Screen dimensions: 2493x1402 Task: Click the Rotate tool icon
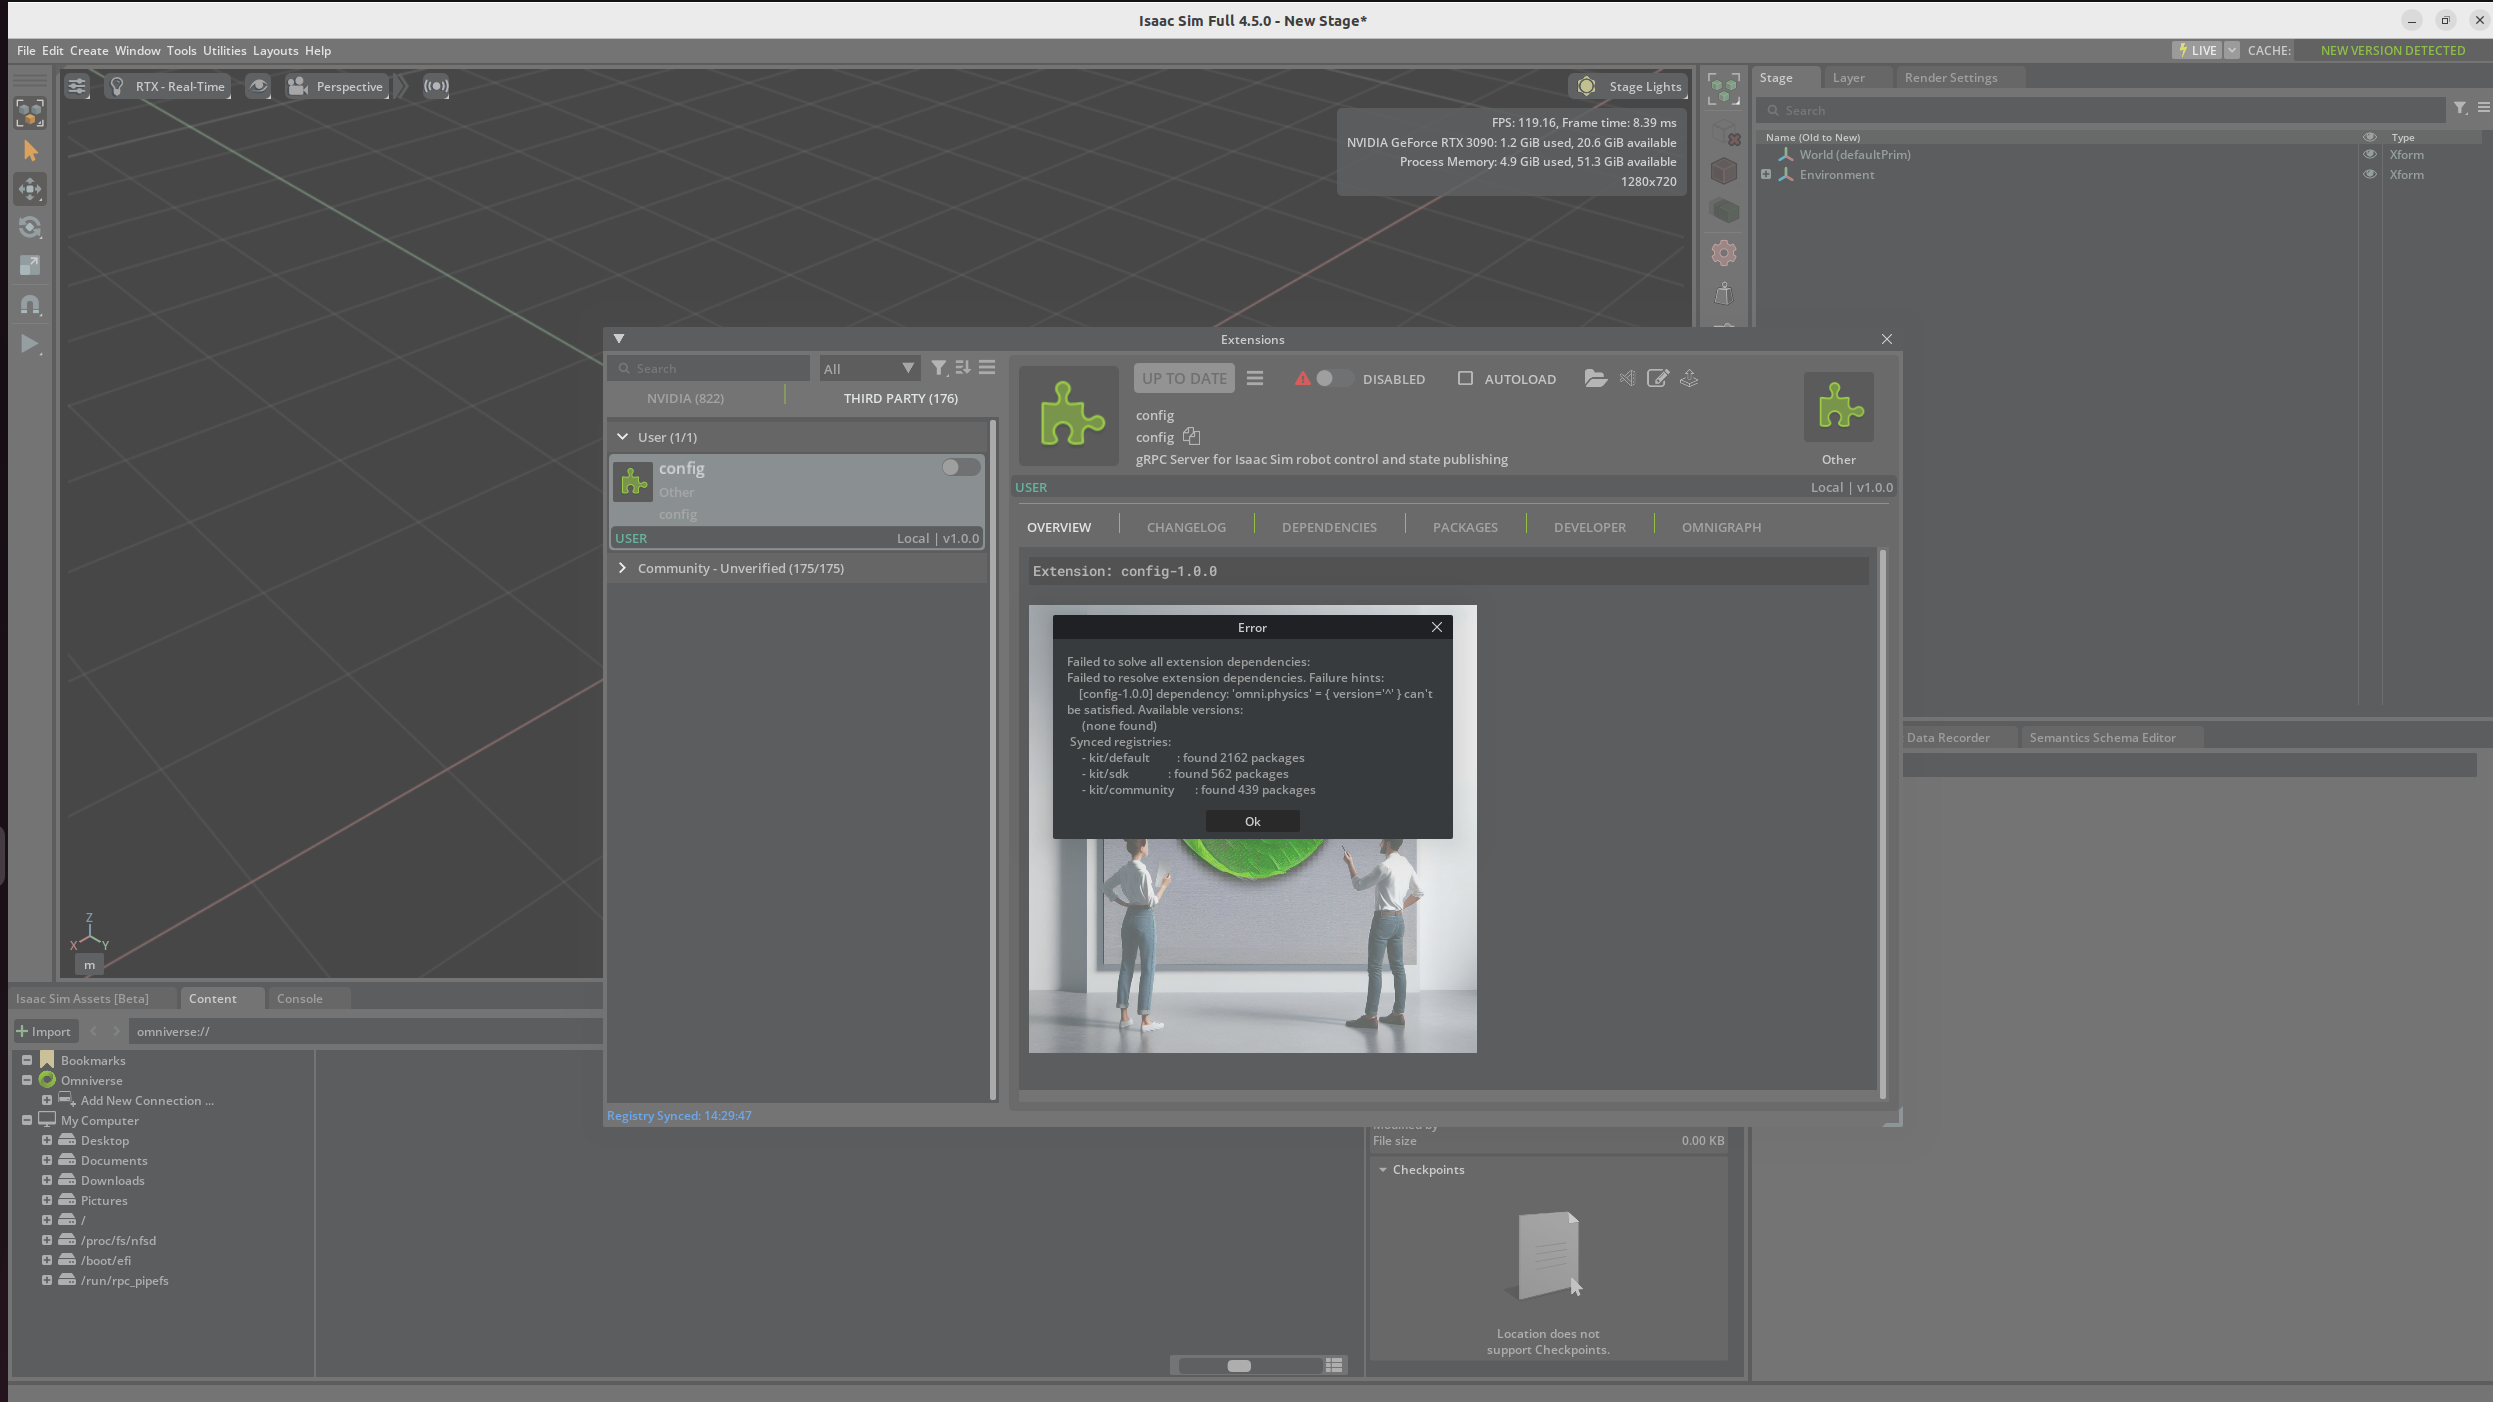pyautogui.click(x=30, y=227)
